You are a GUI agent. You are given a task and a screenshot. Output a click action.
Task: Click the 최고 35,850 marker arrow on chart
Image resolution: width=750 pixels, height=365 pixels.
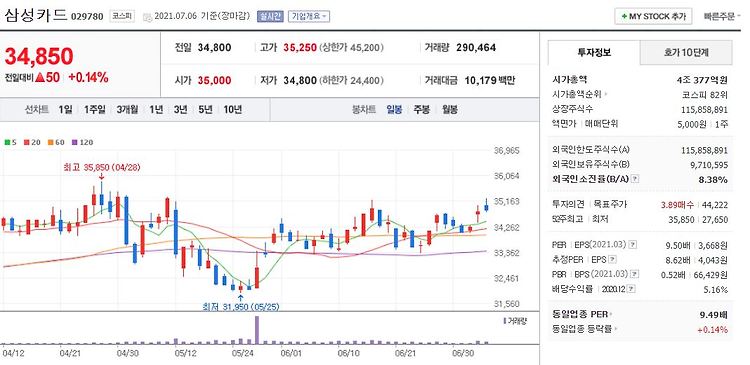(x=101, y=177)
